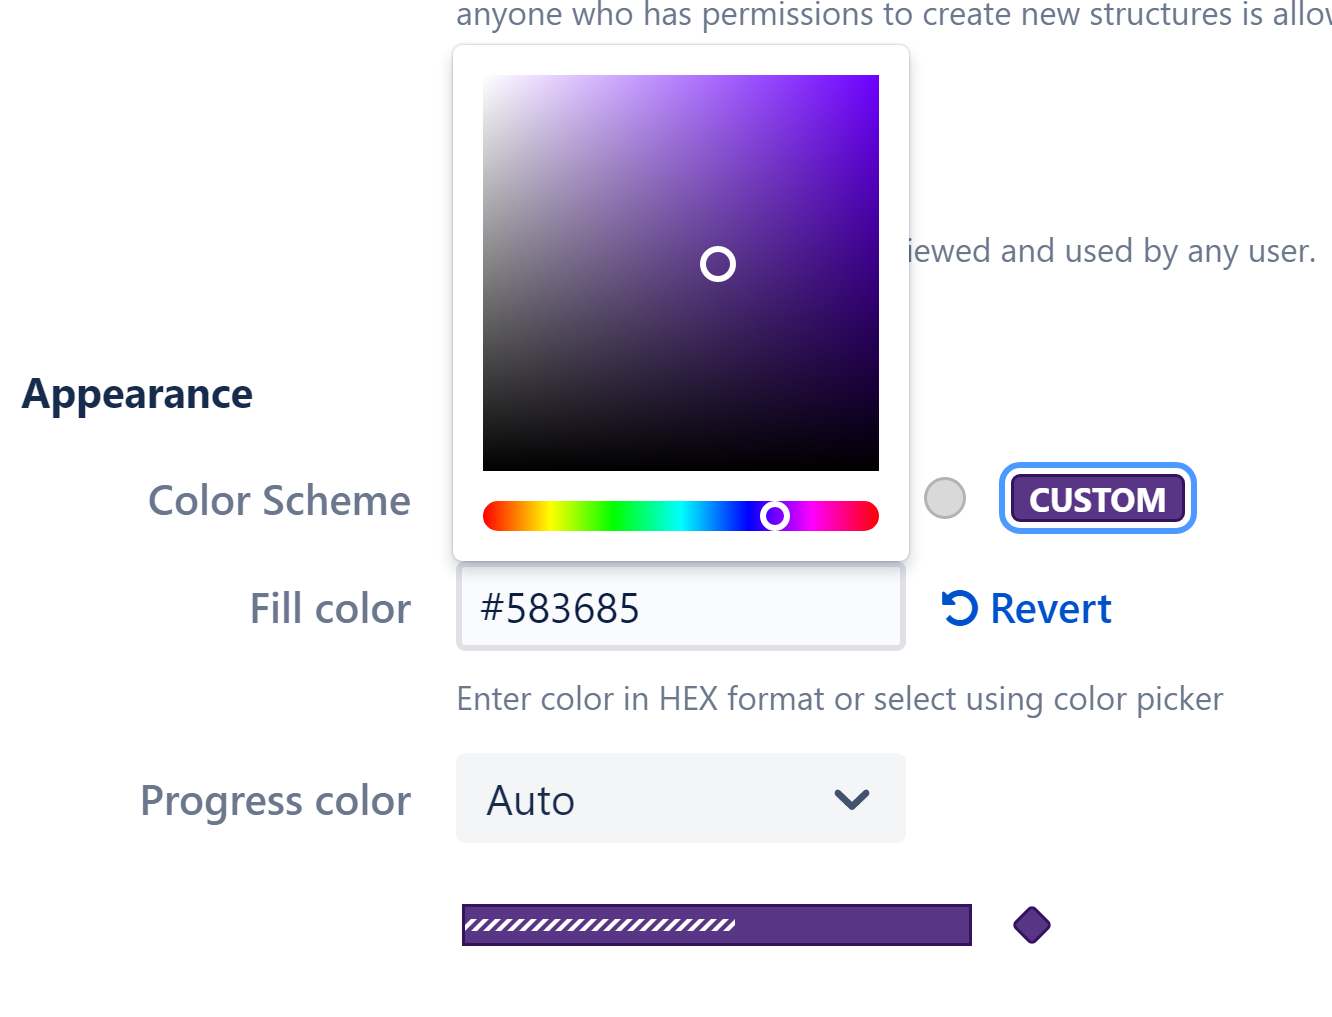Click the chevron arrow in Progress color dropdown

coord(852,799)
